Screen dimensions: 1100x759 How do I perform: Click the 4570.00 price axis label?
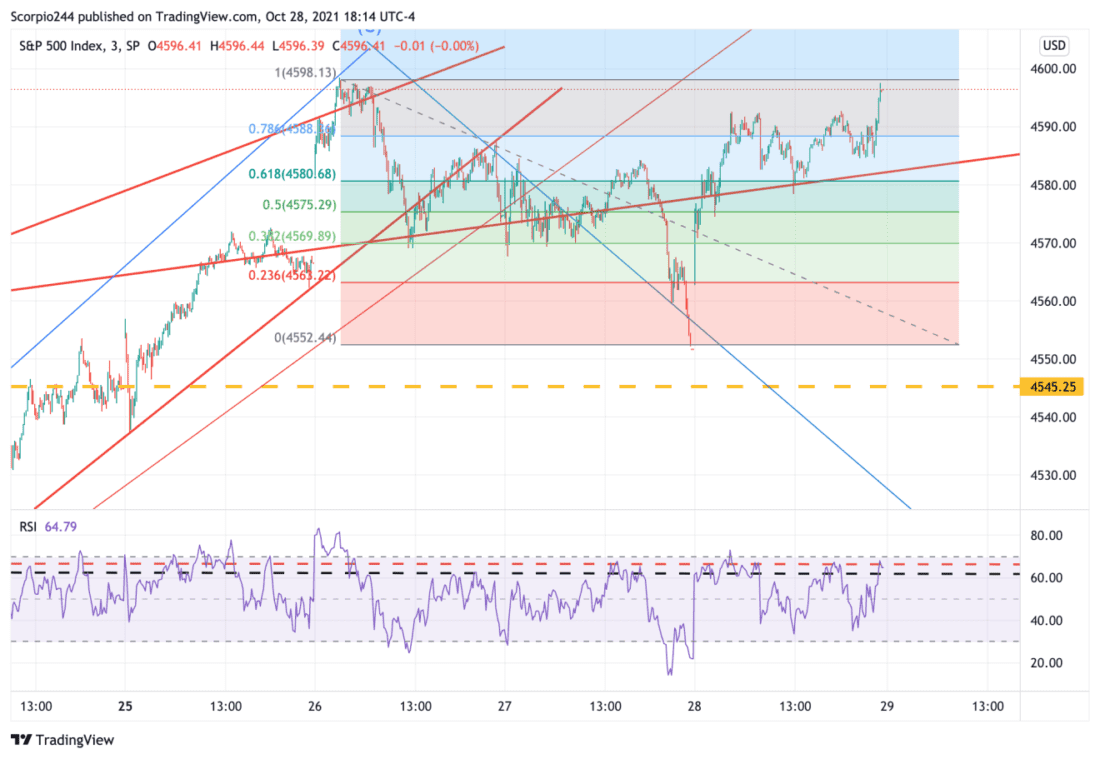pos(1053,243)
